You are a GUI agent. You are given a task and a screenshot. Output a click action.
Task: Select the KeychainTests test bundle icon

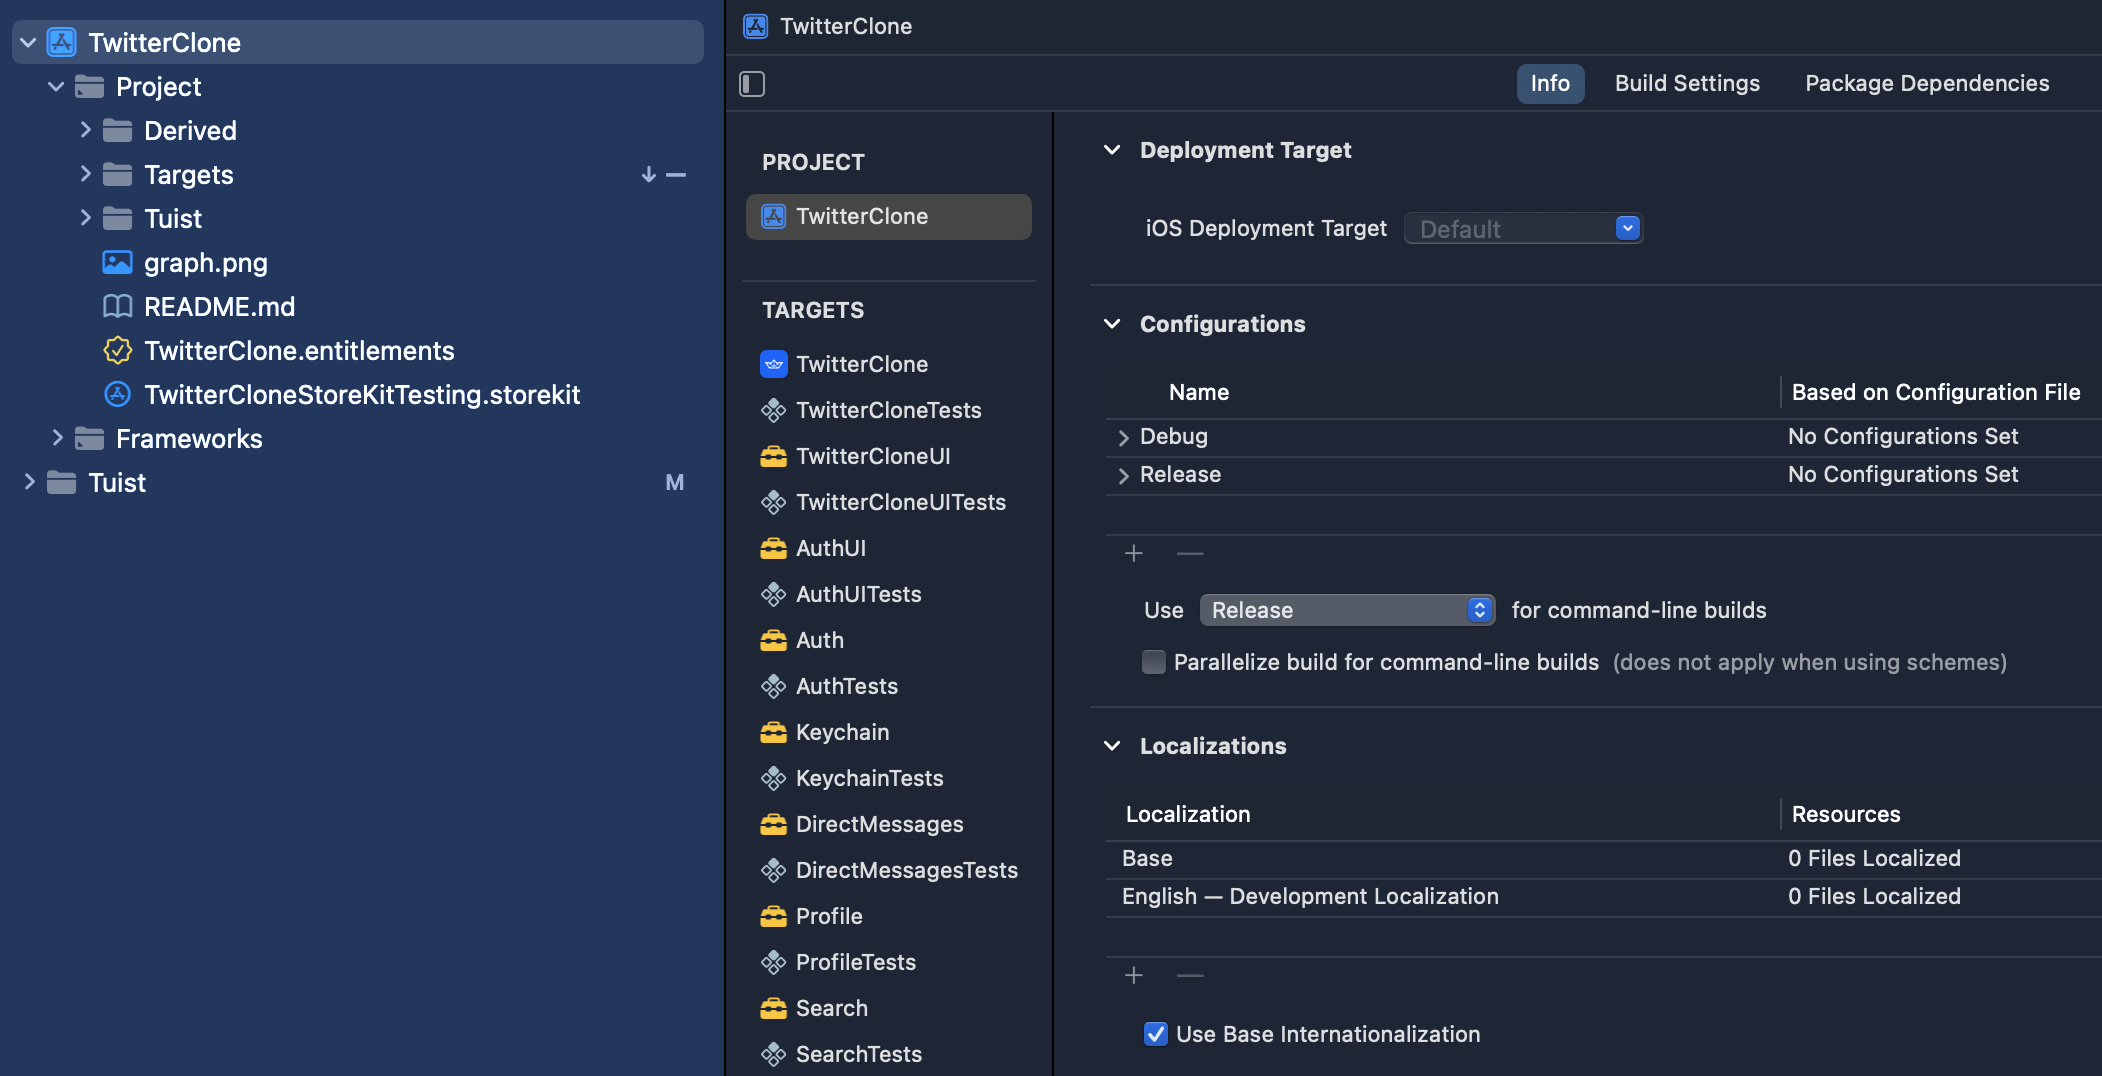coord(773,778)
